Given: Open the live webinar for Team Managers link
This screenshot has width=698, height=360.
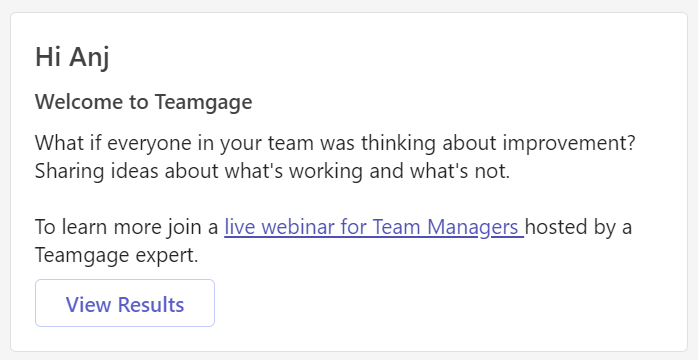Looking at the screenshot, I should tap(374, 227).
